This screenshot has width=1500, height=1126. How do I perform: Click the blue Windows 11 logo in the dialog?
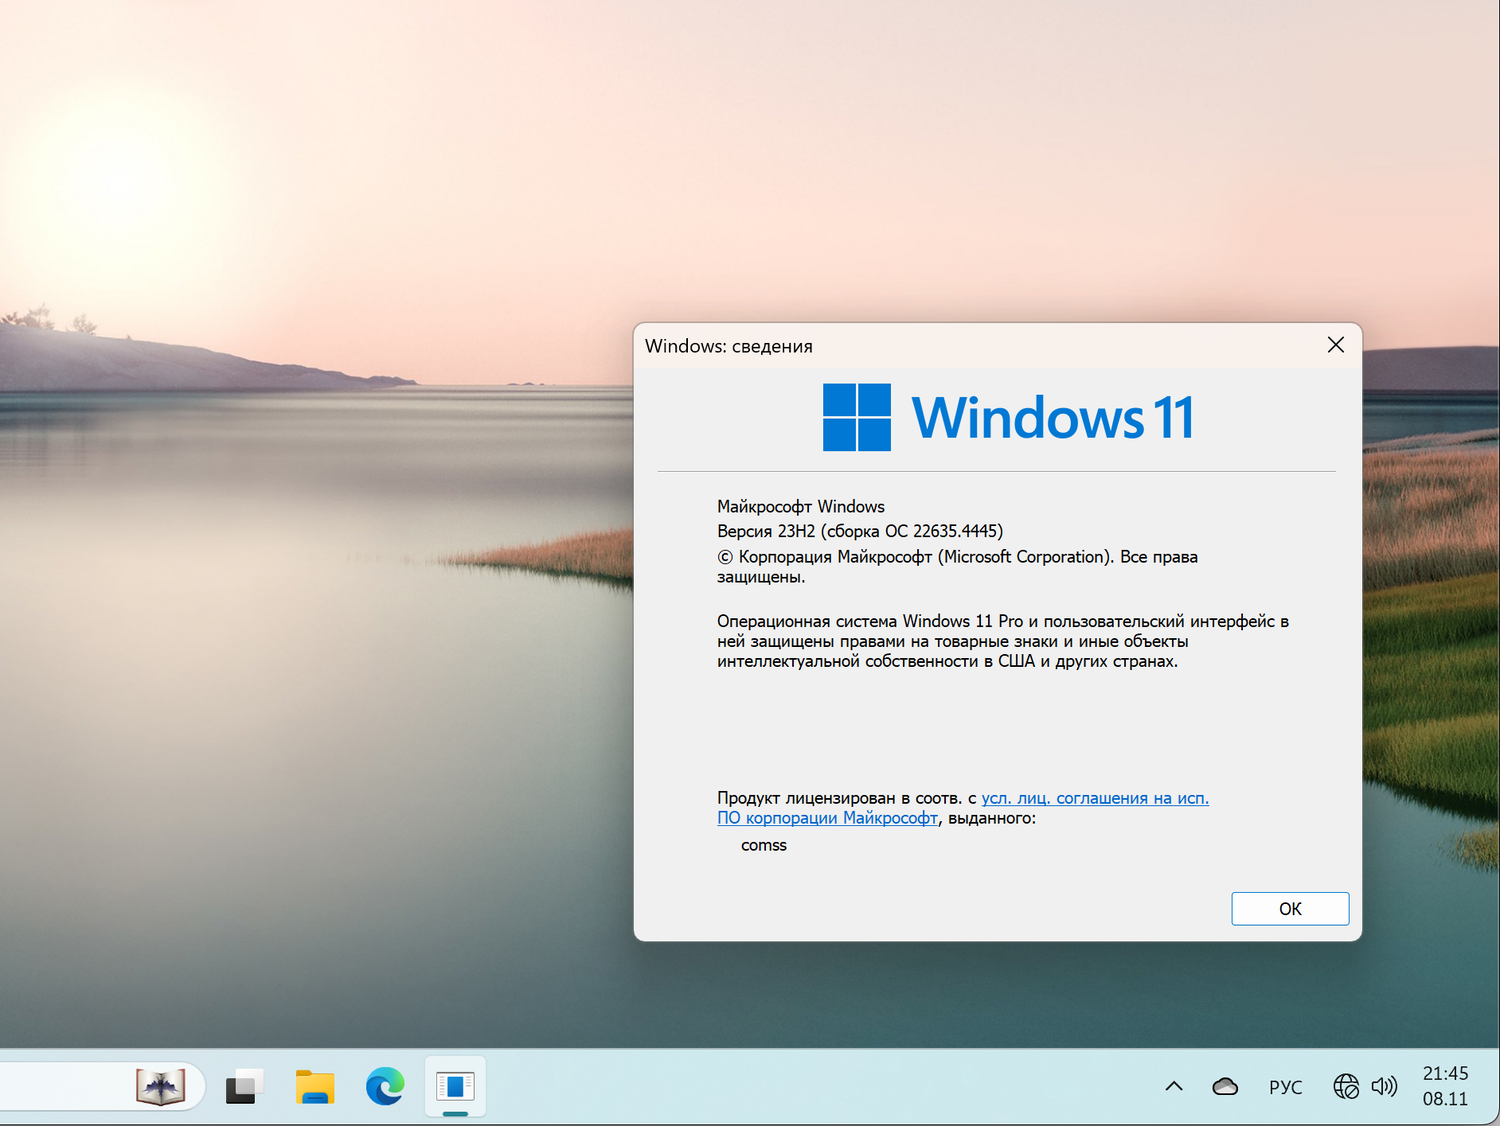coord(855,417)
